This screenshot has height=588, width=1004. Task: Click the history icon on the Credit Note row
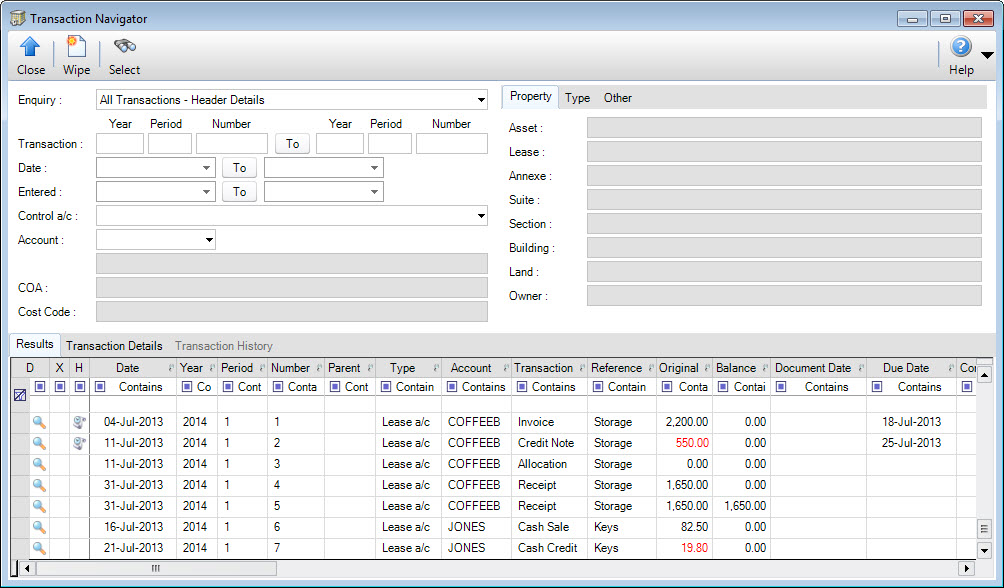tap(79, 442)
